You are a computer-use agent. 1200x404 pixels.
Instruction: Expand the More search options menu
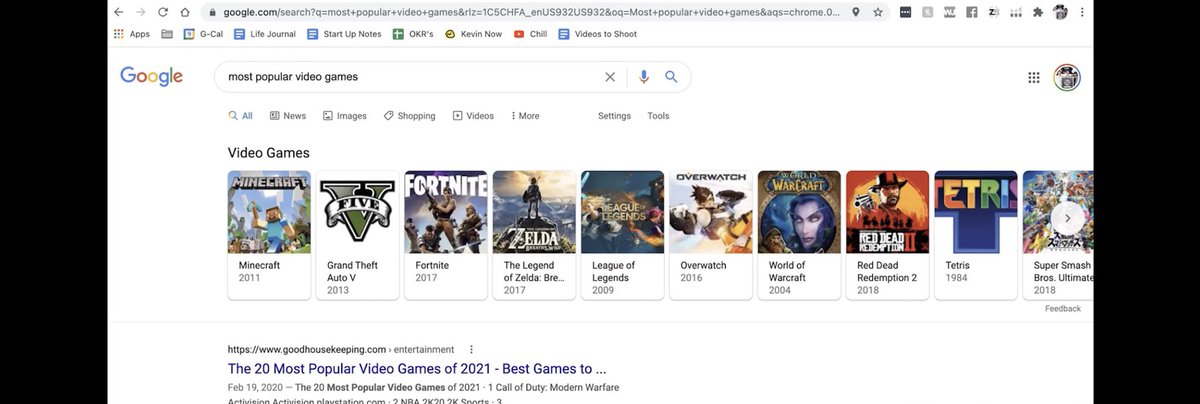525,116
